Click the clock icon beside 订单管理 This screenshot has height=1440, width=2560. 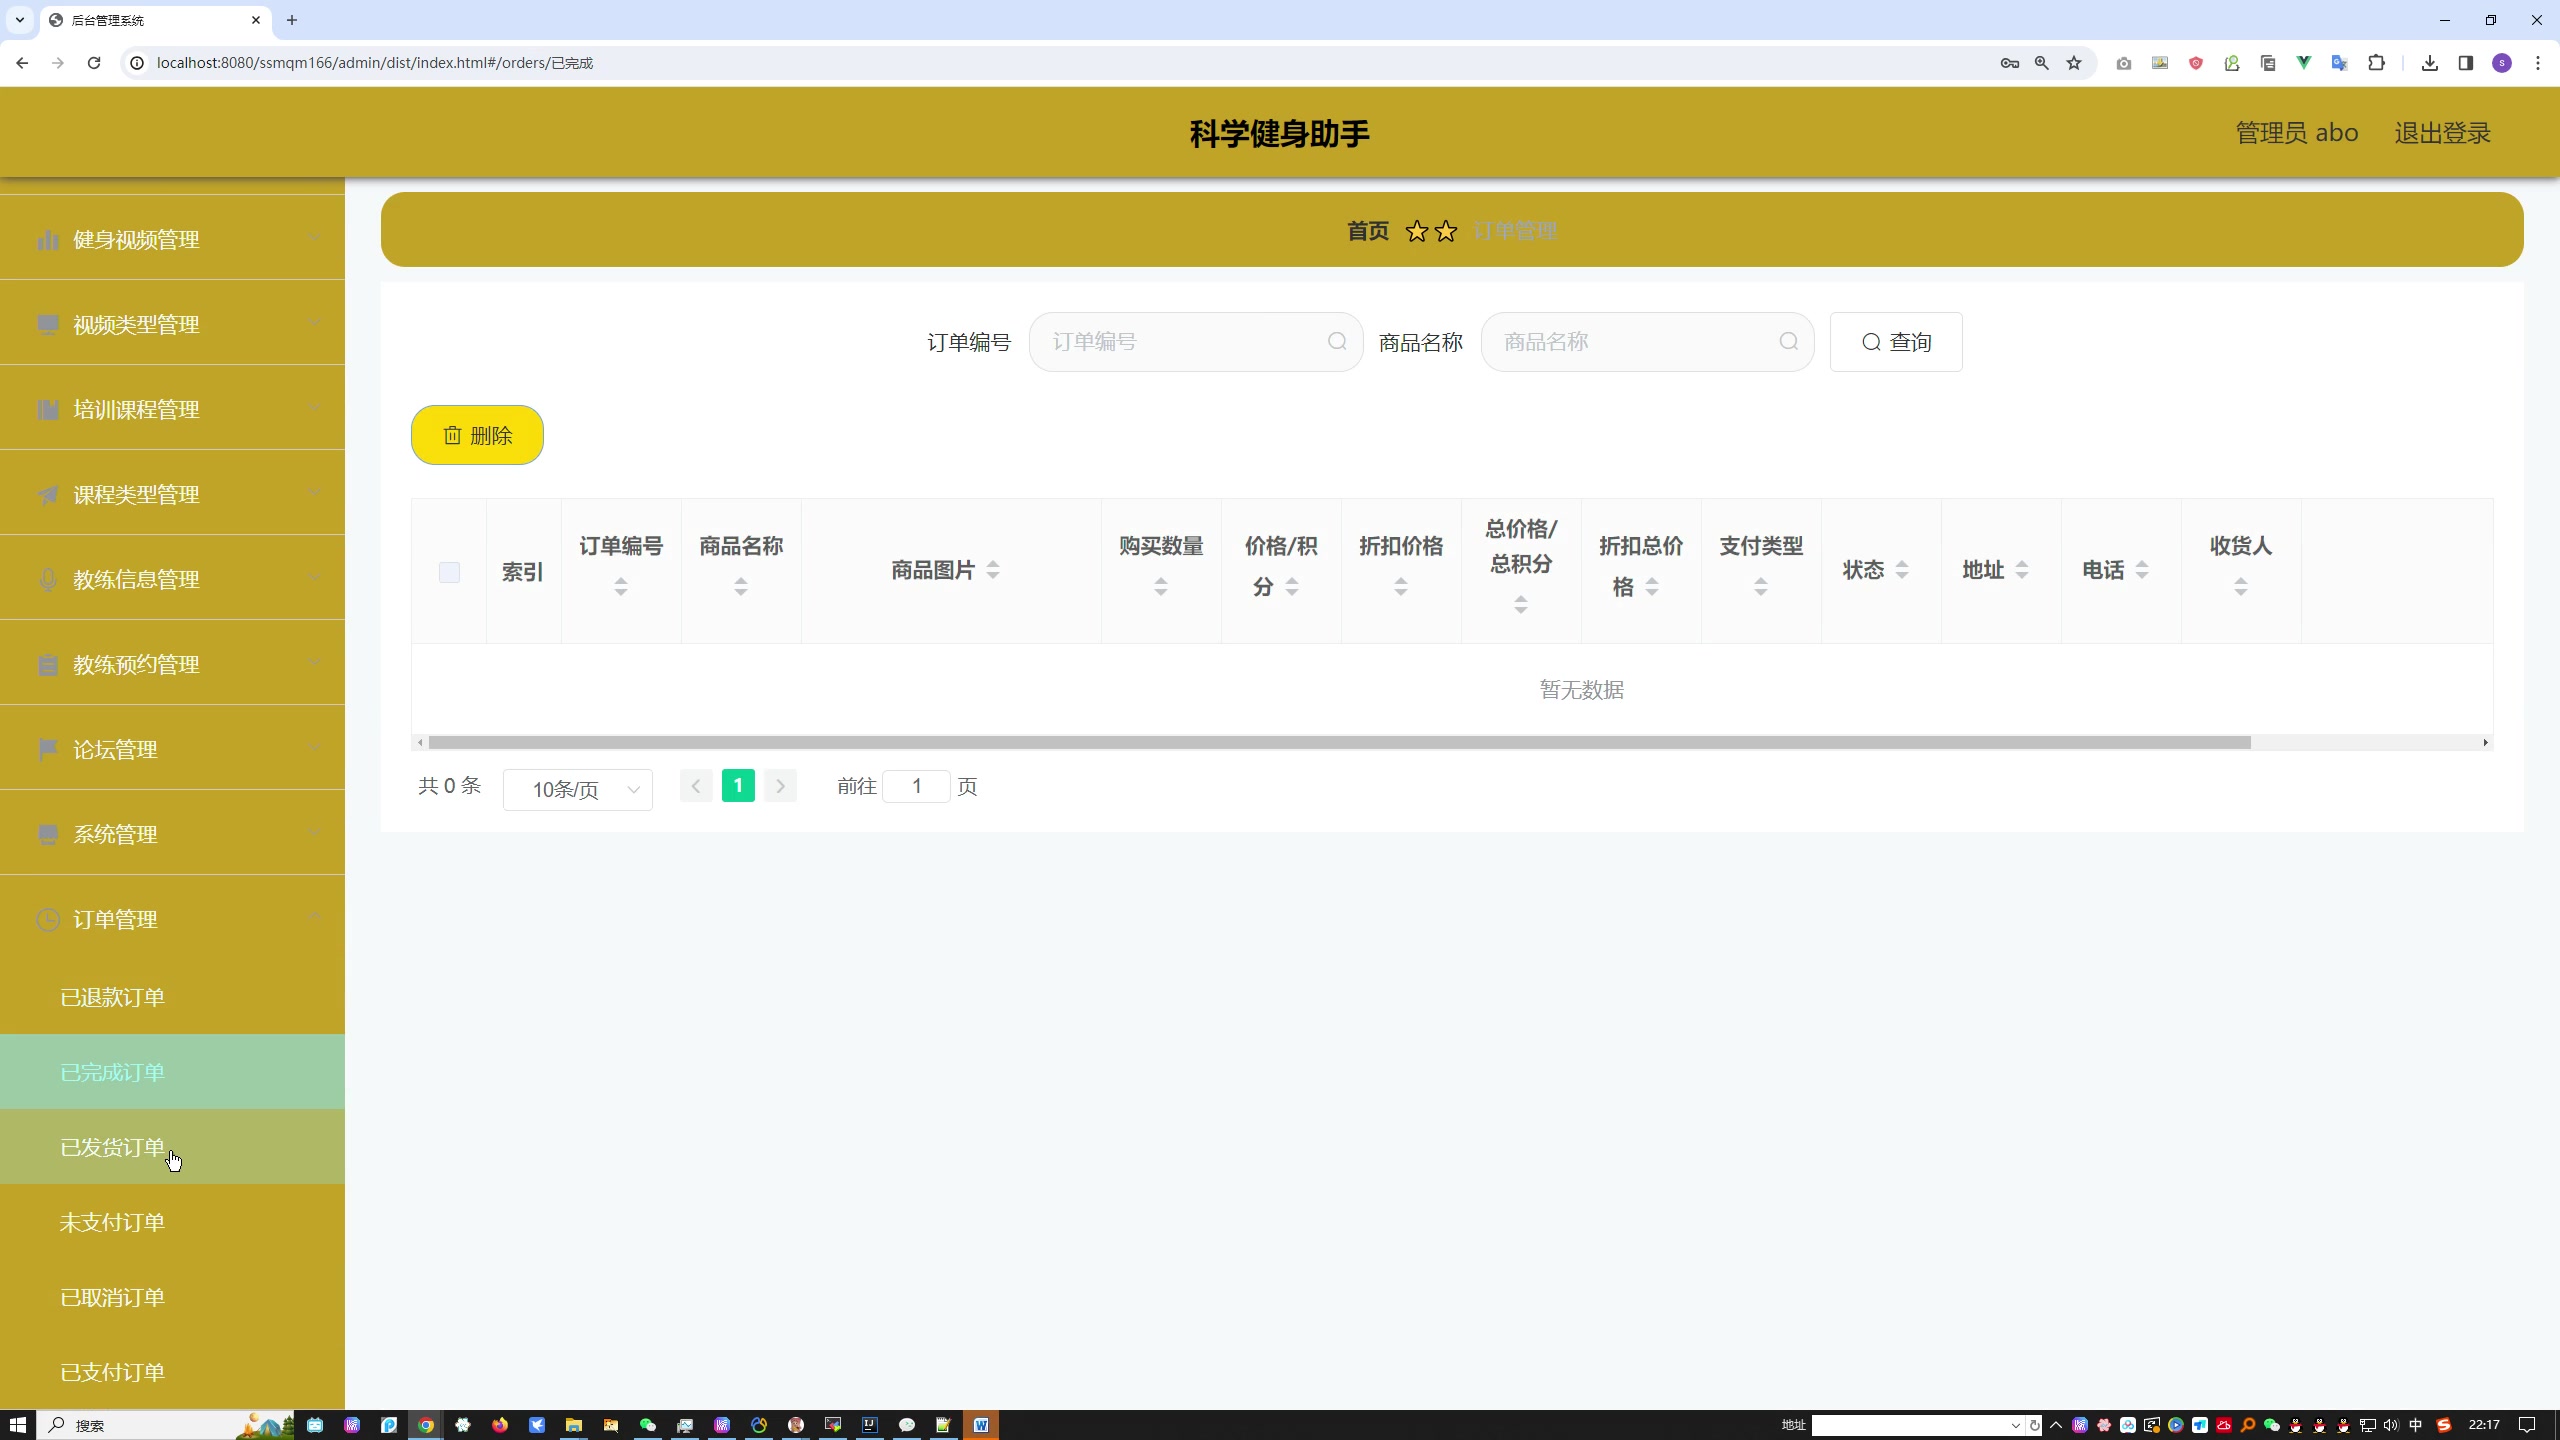47,920
